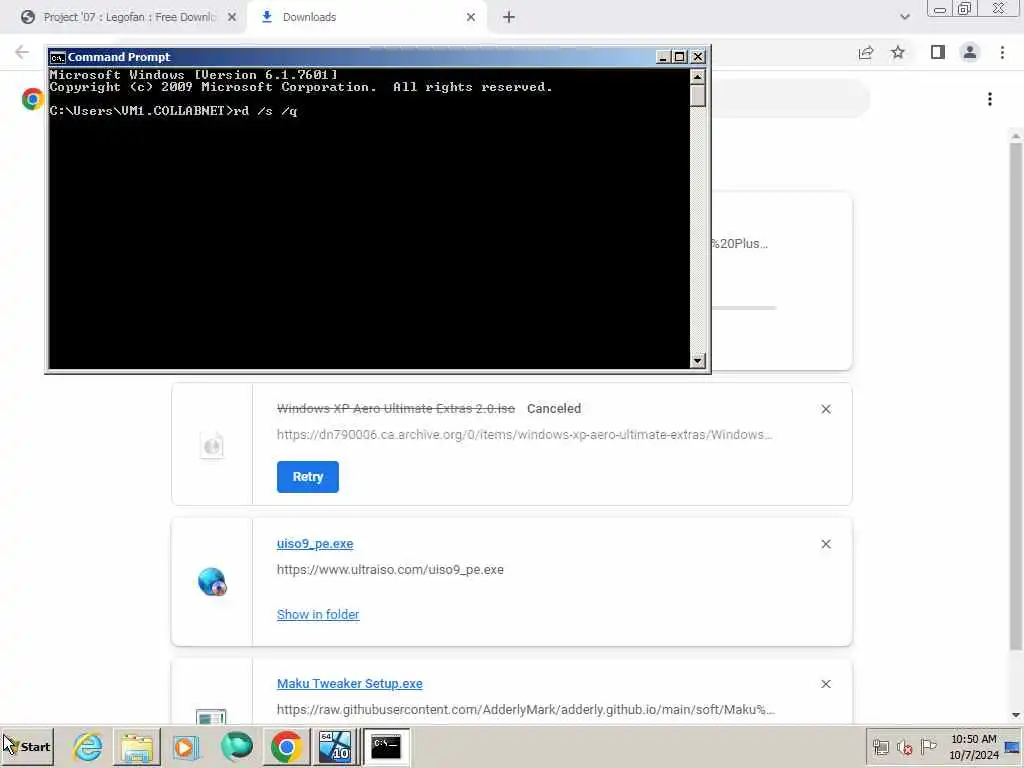Show uiso9_pe.exe in folder
The height and width of the screenshot is (768, 1024).
[318, 615]
